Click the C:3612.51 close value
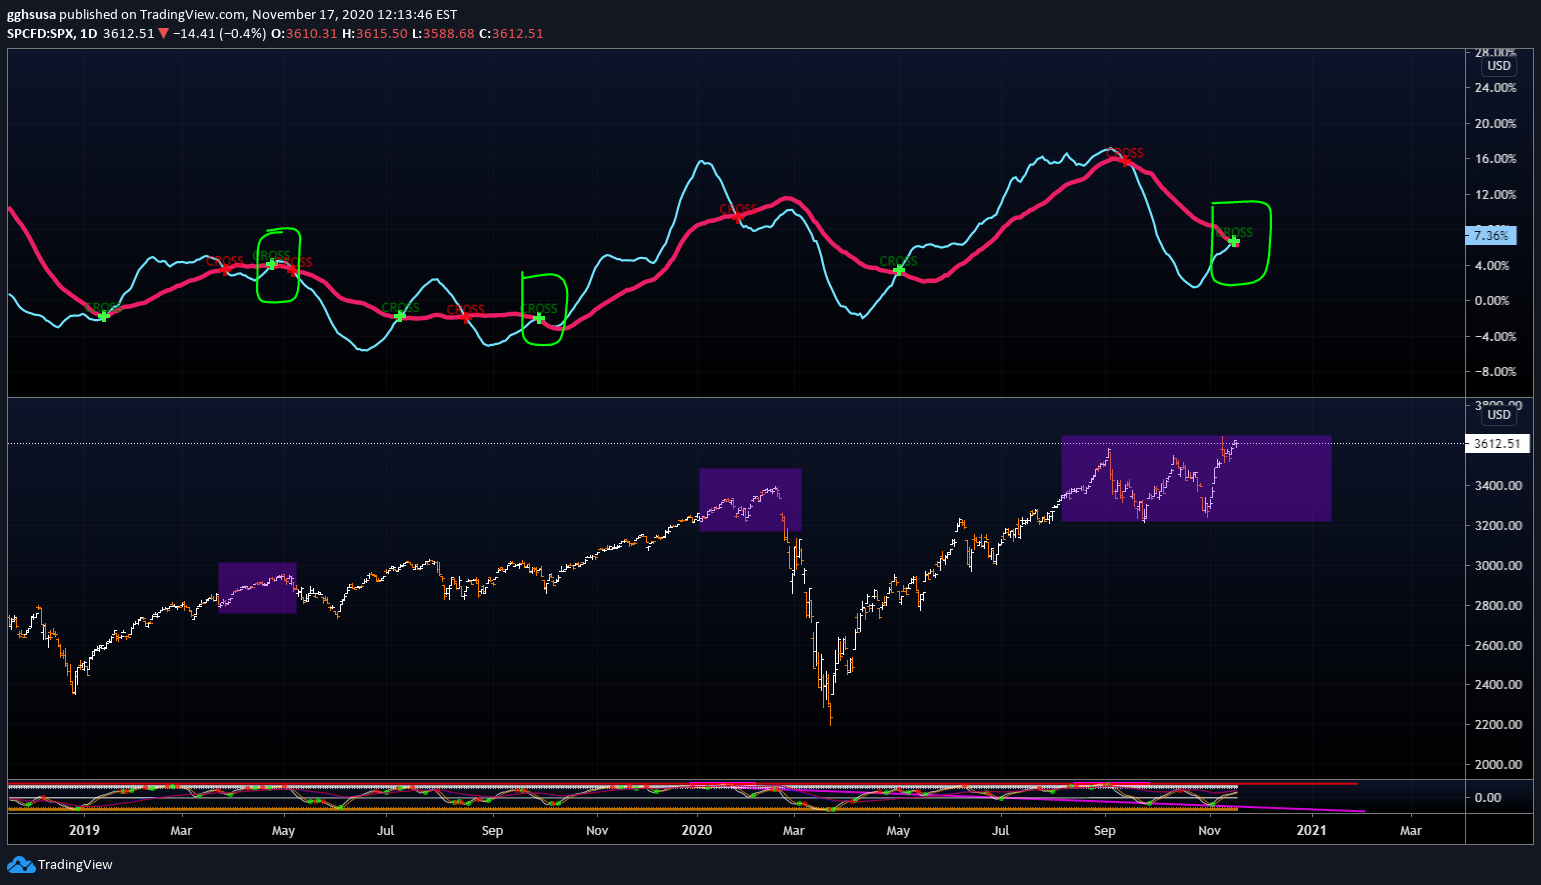The height and width of the screenshot is (885, 1541). pos(511,33)
